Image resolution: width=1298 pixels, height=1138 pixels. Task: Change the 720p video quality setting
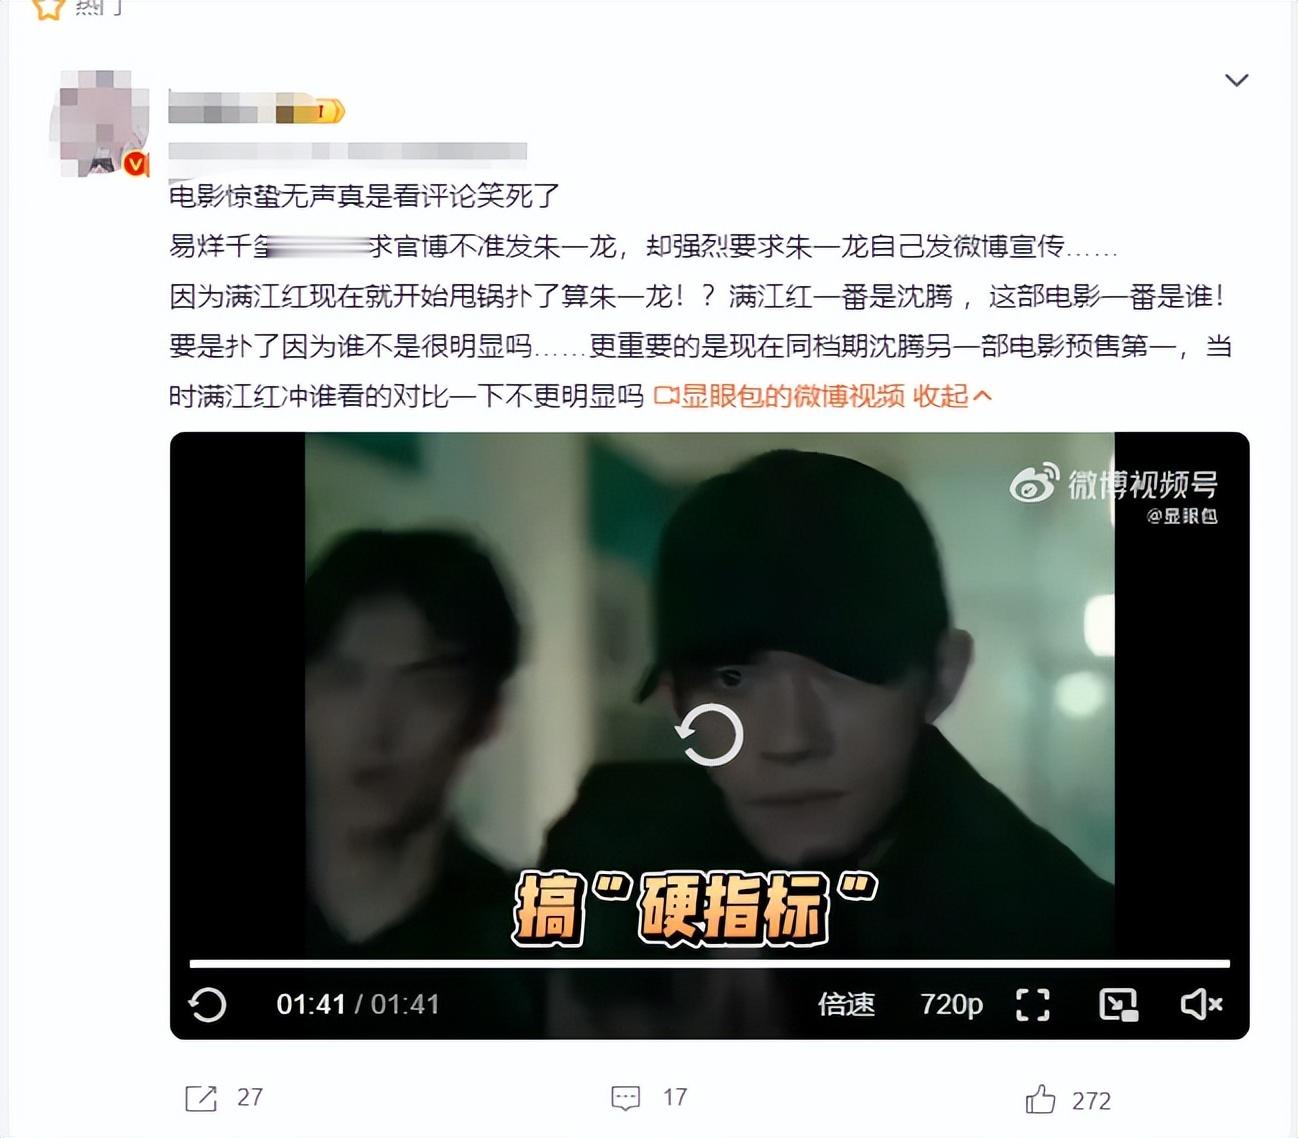(x=951, y=1004)
